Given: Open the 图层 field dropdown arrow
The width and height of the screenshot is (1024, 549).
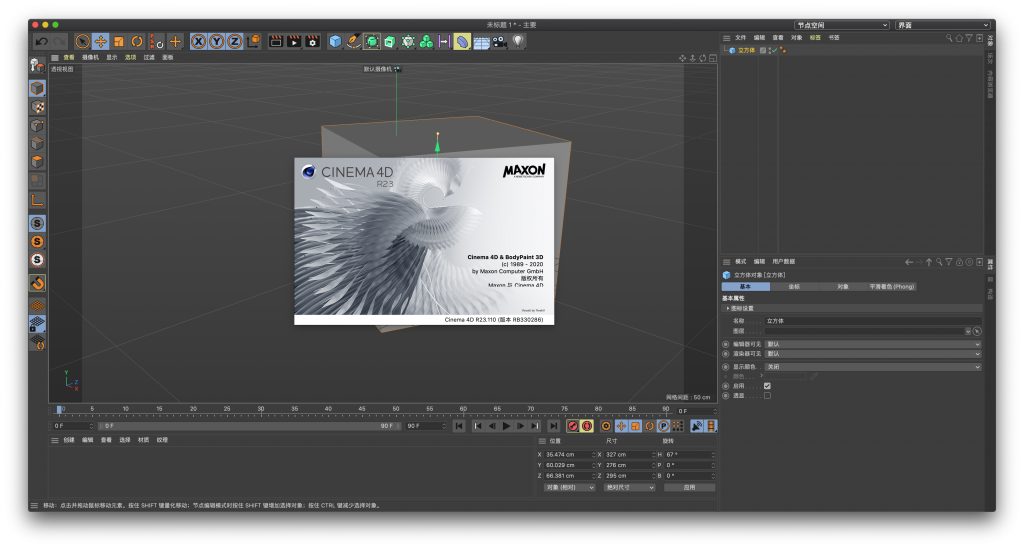Looking at the screenshot, I should pos(968,331).
